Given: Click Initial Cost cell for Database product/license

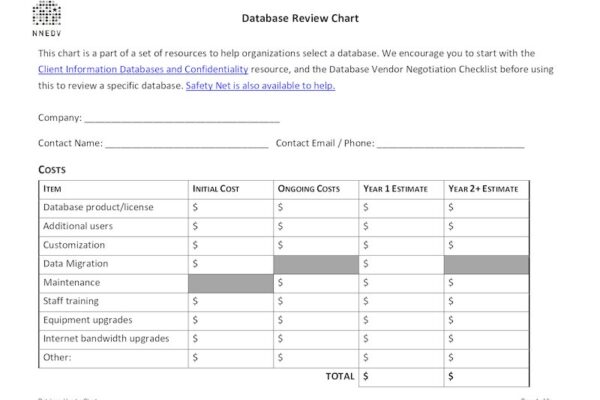Looking at the screenshot, I should coord(230,207).
